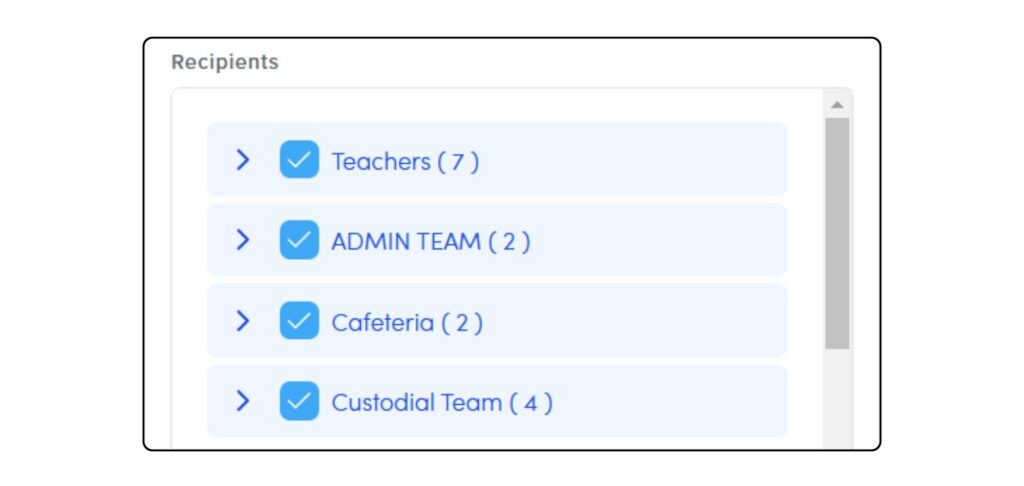Expand the ADMIN TEAM group chevron

[242, 240]
